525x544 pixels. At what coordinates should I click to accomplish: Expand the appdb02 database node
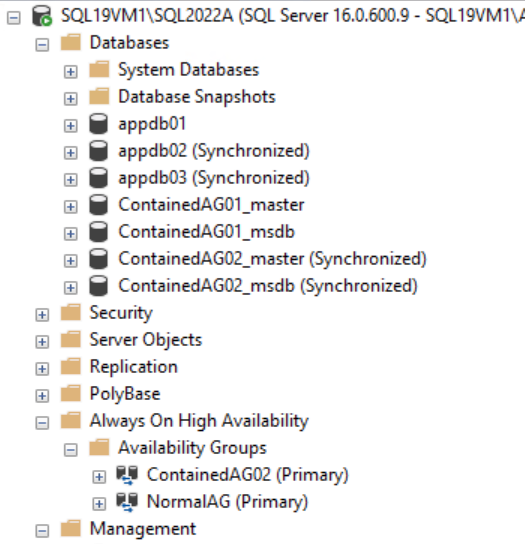point(70,153)
